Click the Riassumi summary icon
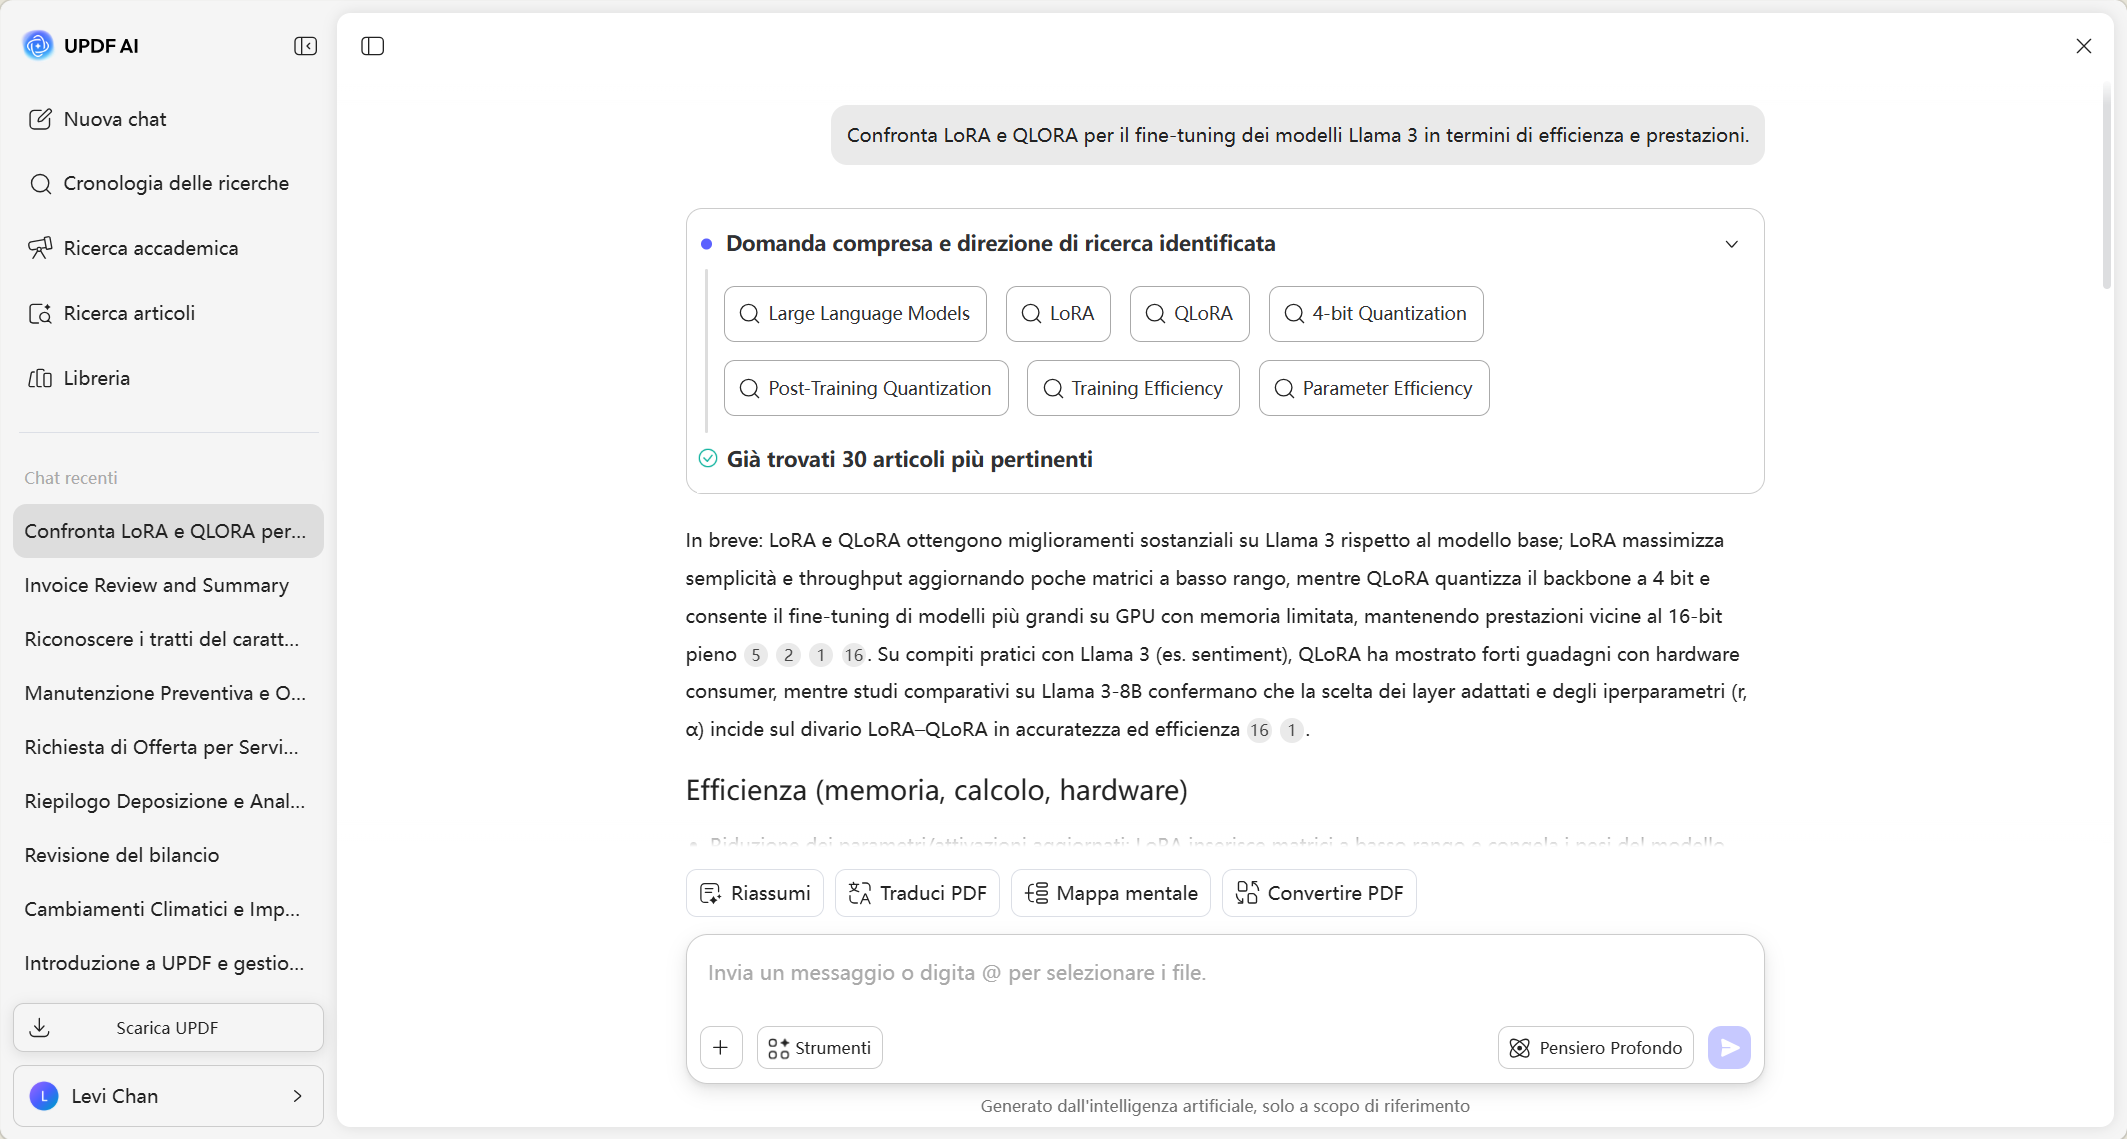2127x1139 pixels. pyautogui.click(x=711, y=893)
